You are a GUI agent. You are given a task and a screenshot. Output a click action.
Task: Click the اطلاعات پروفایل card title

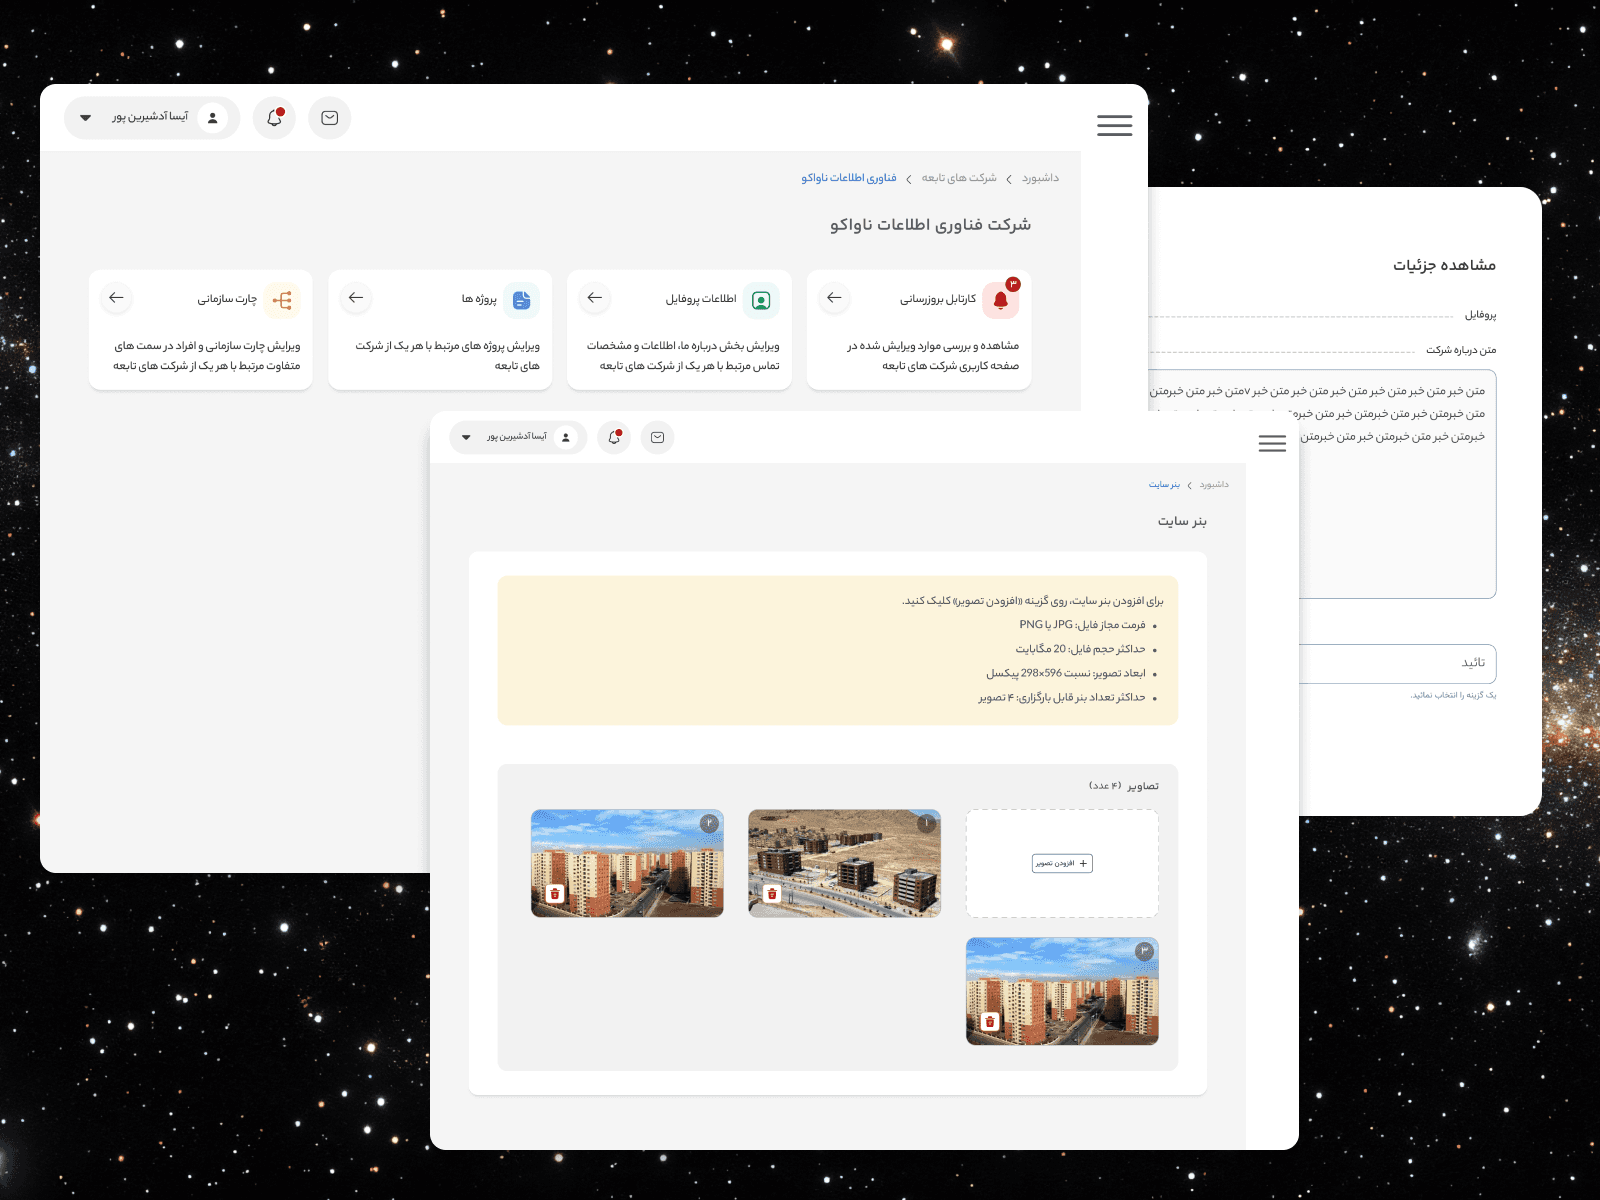(701, 299)
